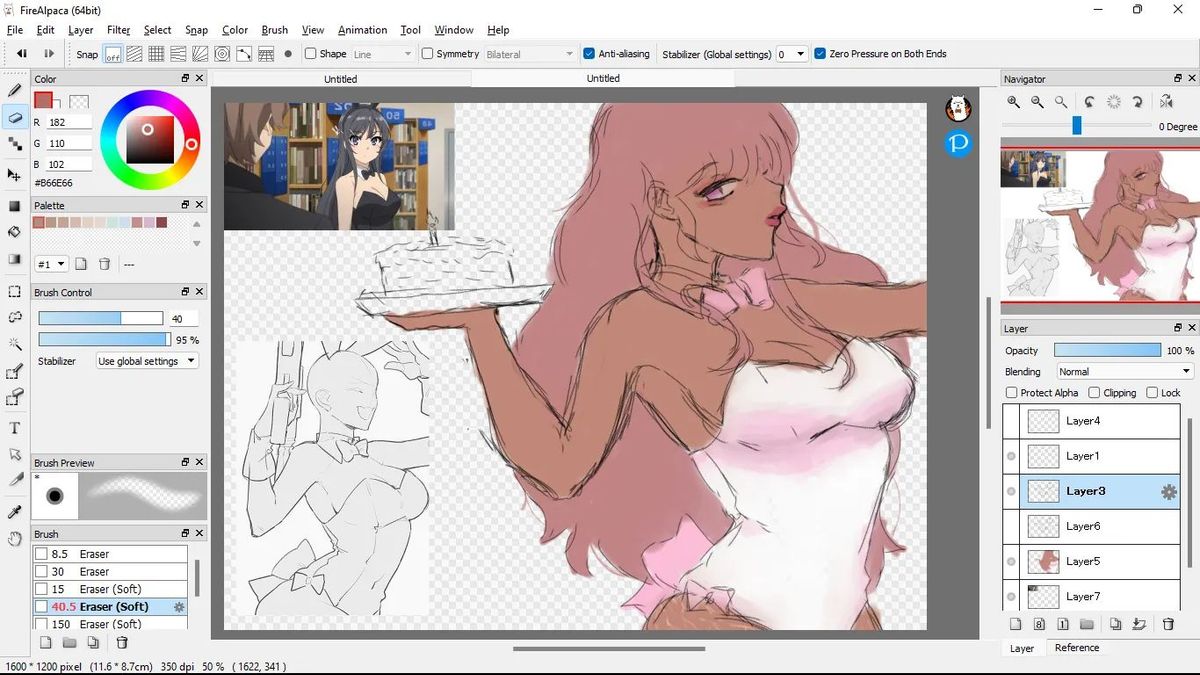
Task: Open the Shape type Line dropdown
Action: pyautogui.click(x=382, y=54)
